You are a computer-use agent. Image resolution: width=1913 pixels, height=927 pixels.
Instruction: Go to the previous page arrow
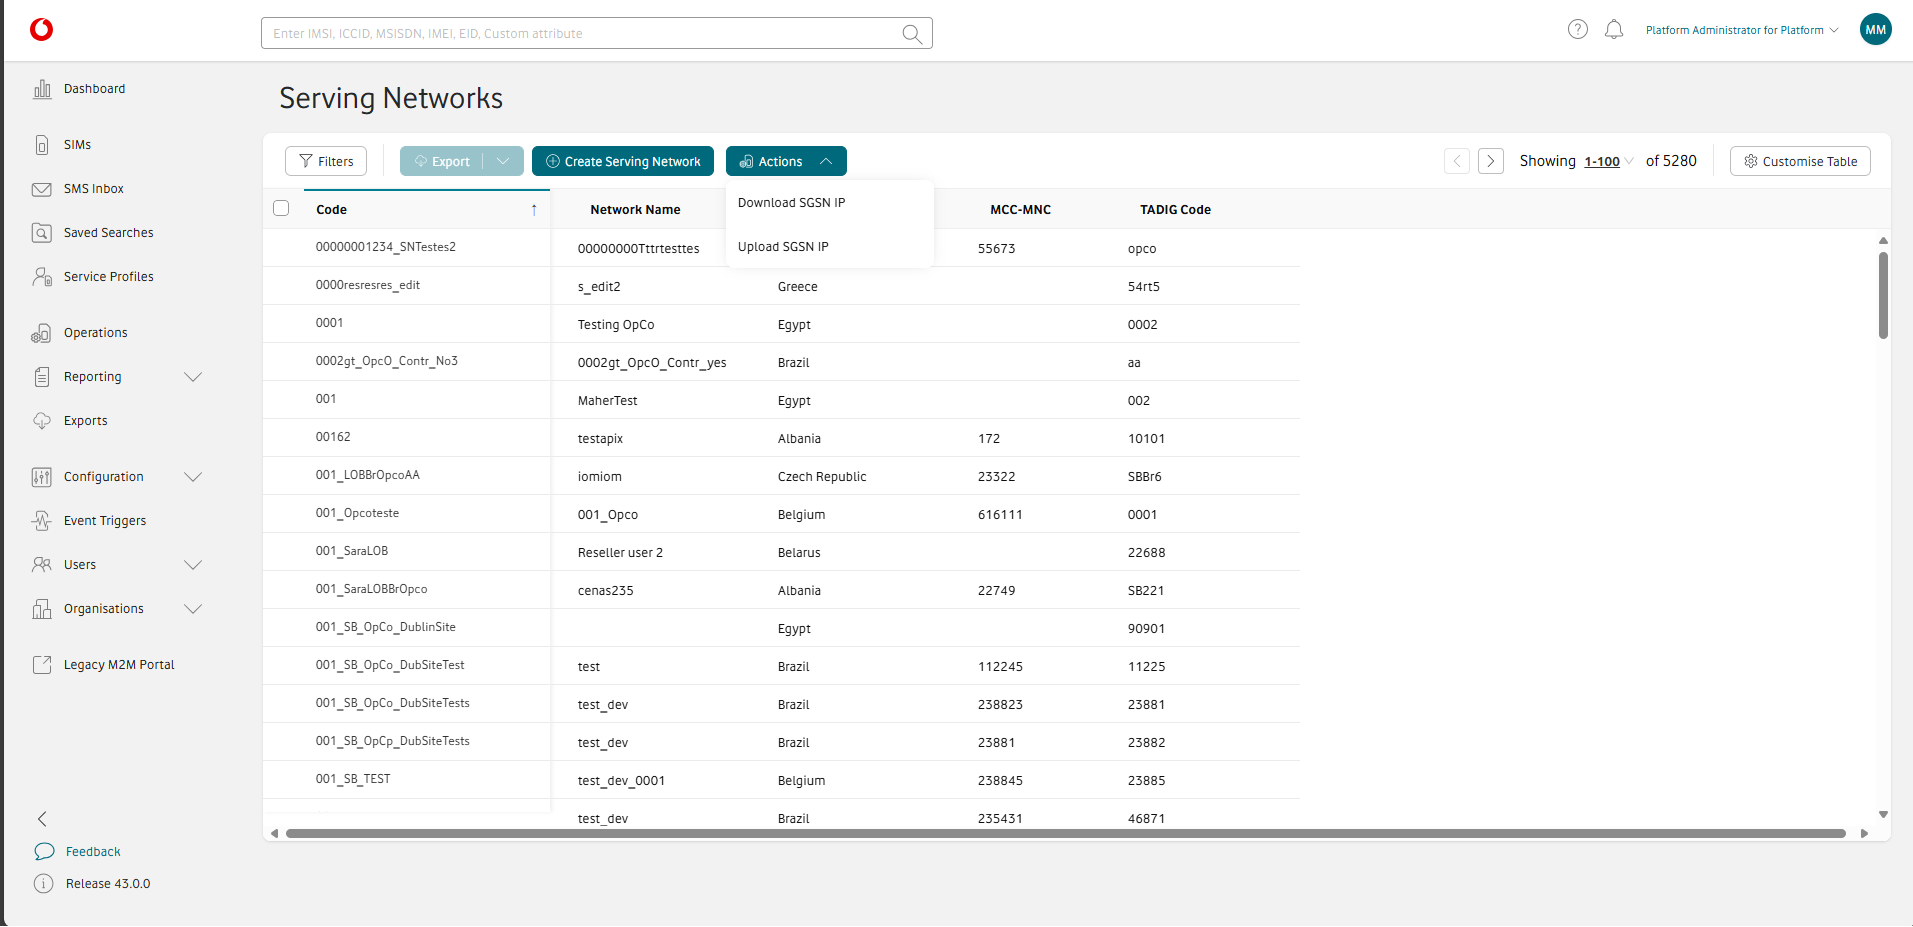(x=1457, y=161)
